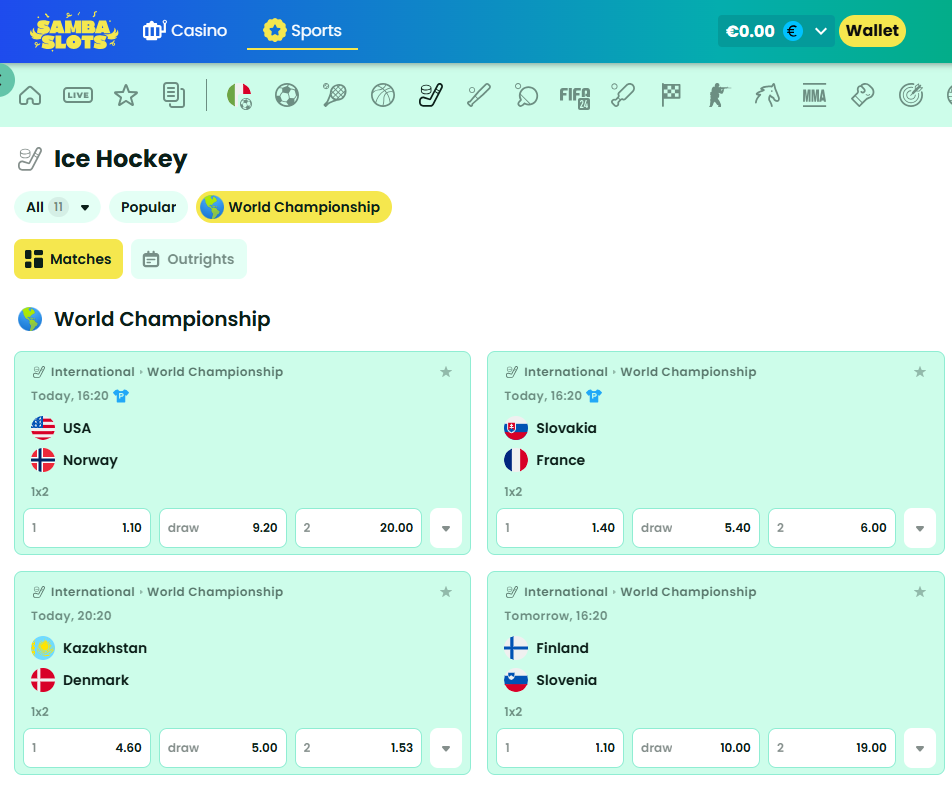Viewport: 952px width, 787px height.
Task: Bet on draw at 5.40
Action: point(696,528)
